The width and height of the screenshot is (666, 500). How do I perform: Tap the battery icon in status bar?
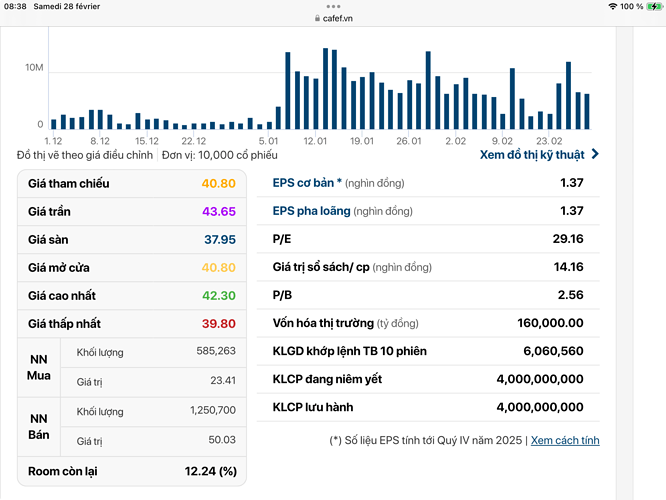coord(654,6)
